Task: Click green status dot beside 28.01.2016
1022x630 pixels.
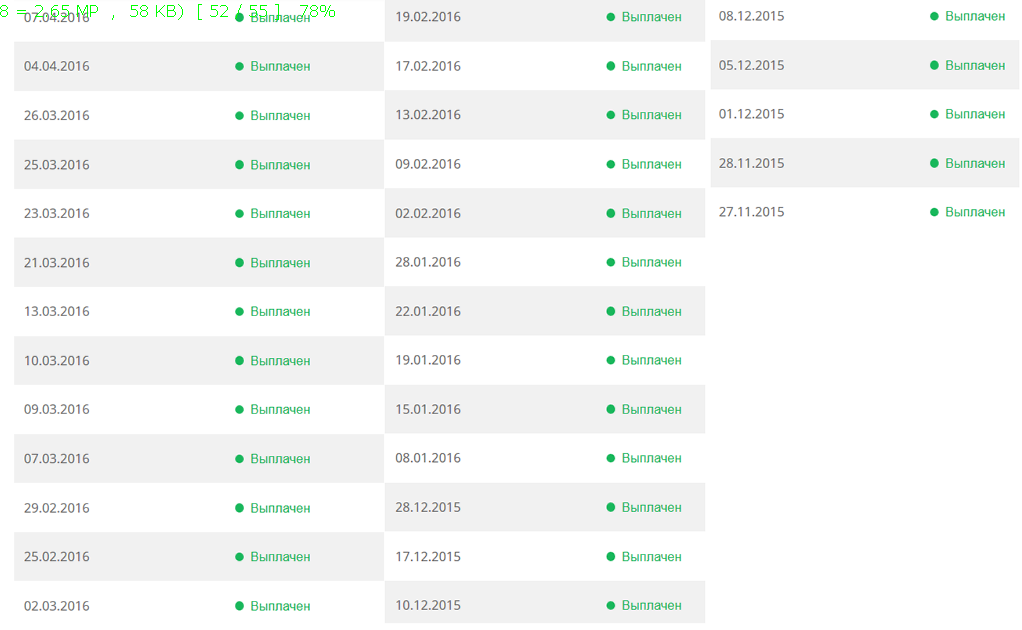Action: [611, 262]
